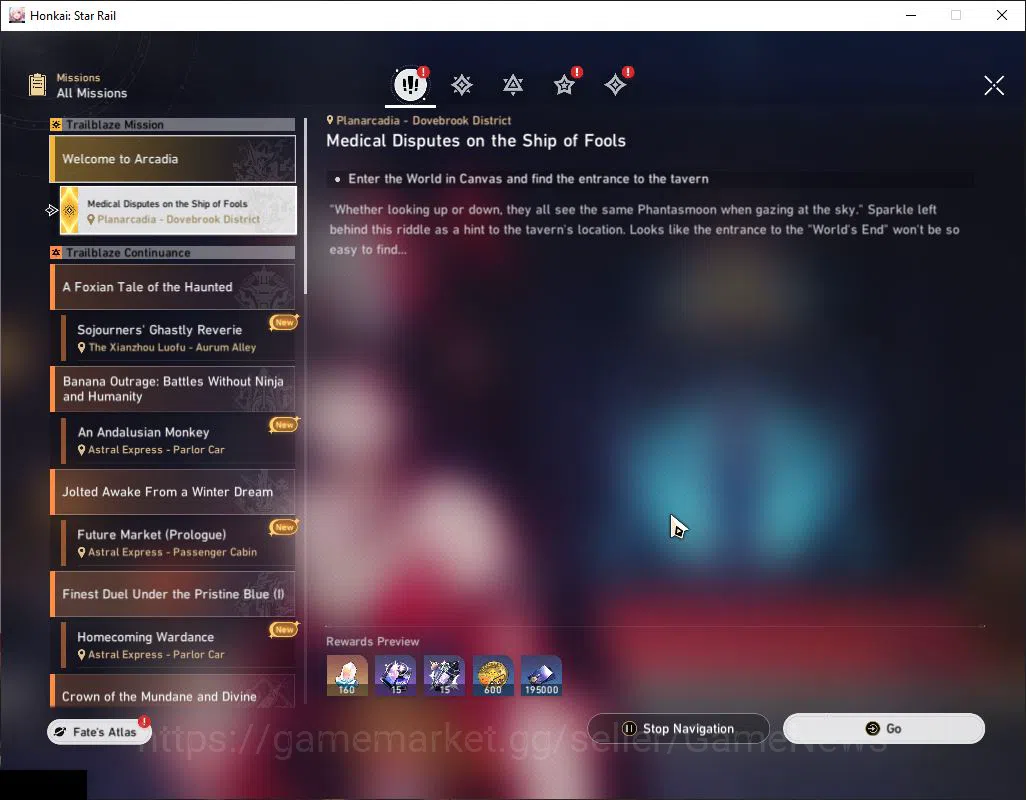Select the last four-point star mission tab
Viewport: 1026px width, 800px height.
(615, 85)
